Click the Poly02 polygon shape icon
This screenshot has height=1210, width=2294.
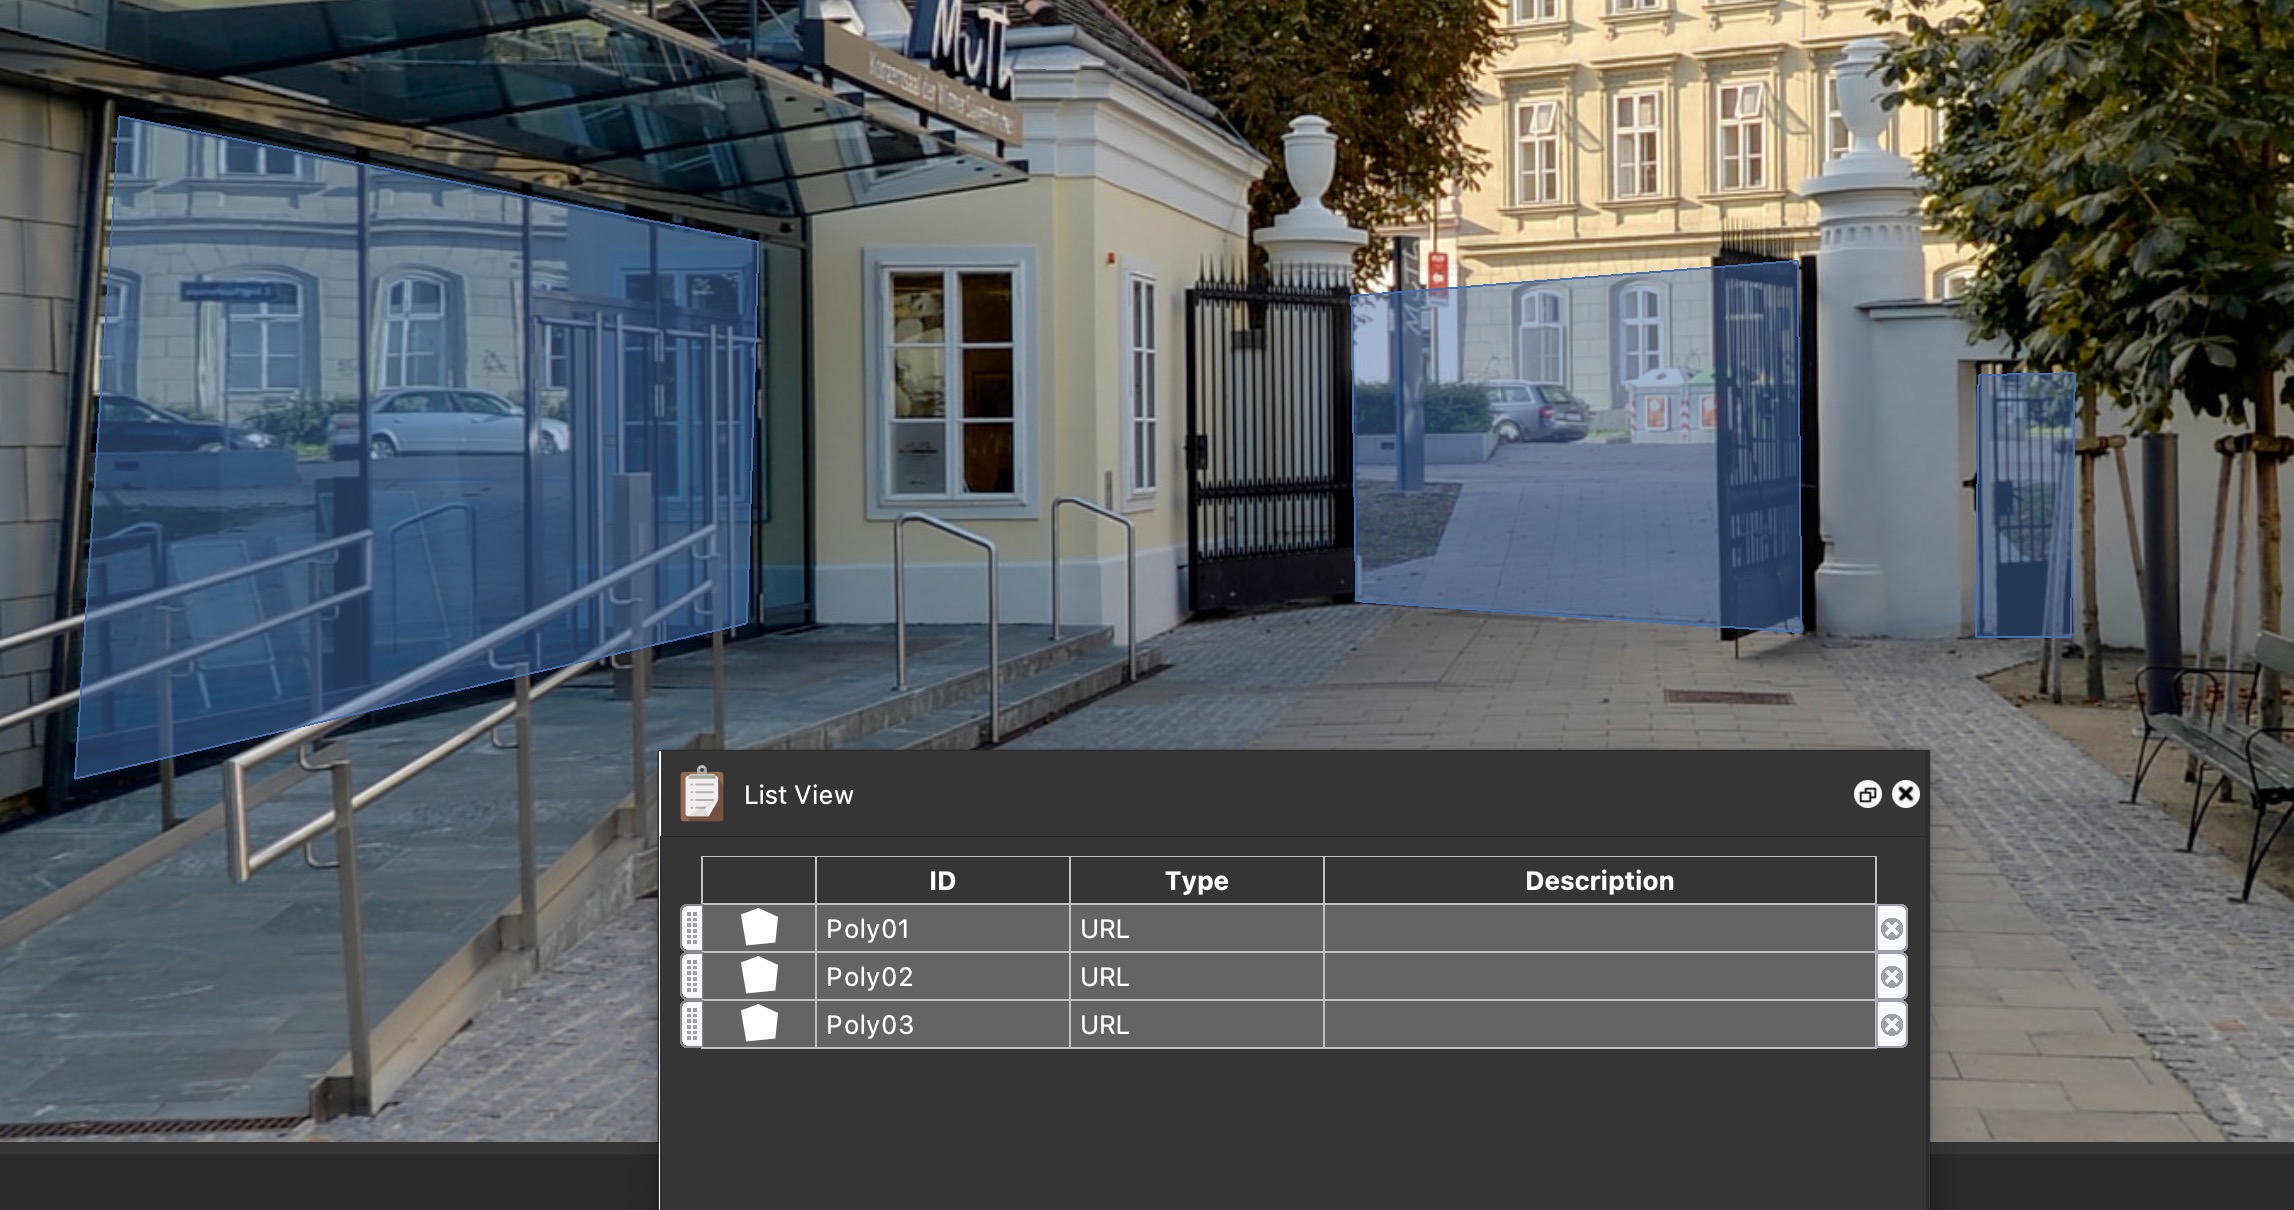click(759, 976)
